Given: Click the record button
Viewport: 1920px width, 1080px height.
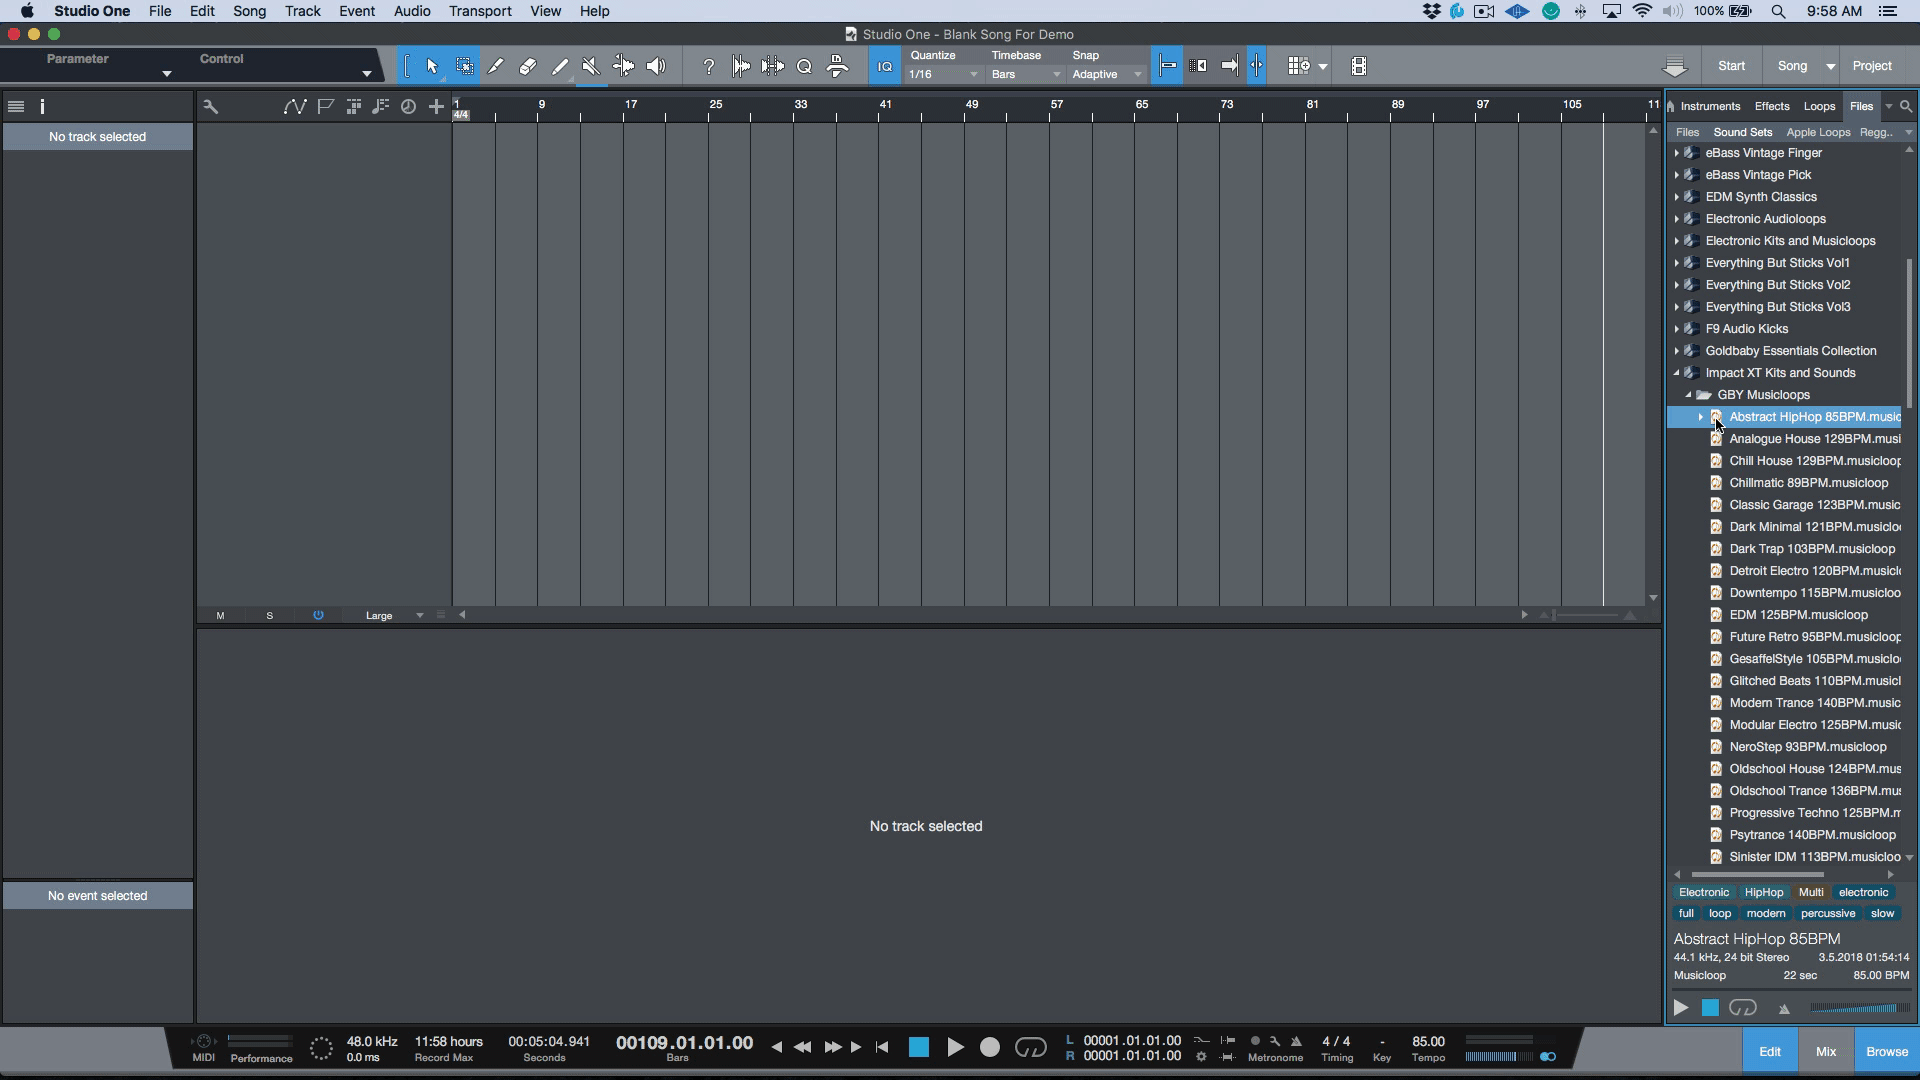Looking at the screenshot, I should 990,1047.
